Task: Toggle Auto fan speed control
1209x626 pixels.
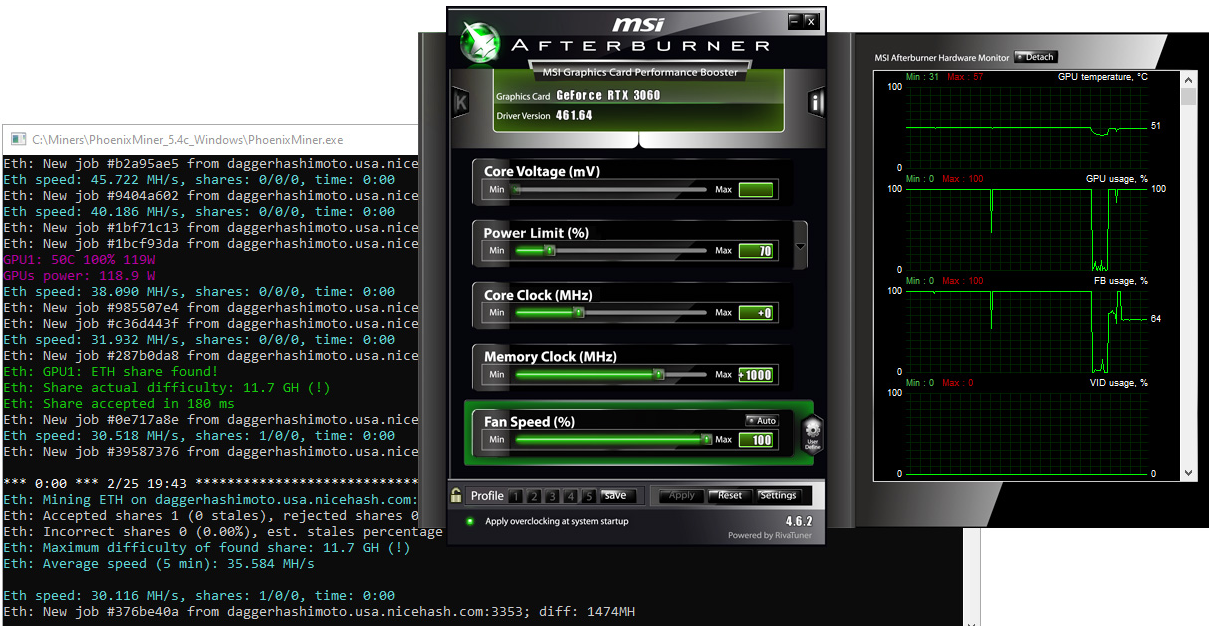Action: (x=761, y=421)
